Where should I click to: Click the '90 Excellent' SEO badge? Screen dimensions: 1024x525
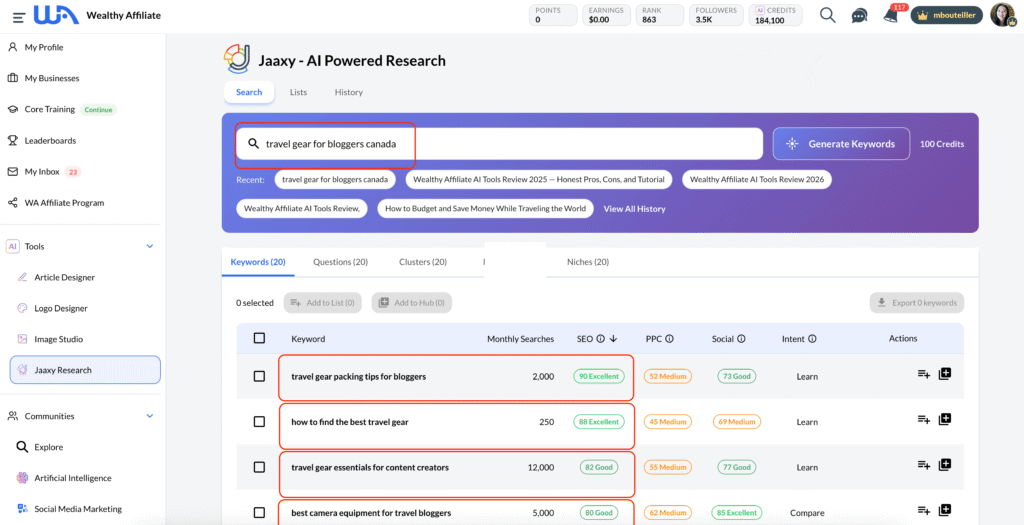point(599,376)
